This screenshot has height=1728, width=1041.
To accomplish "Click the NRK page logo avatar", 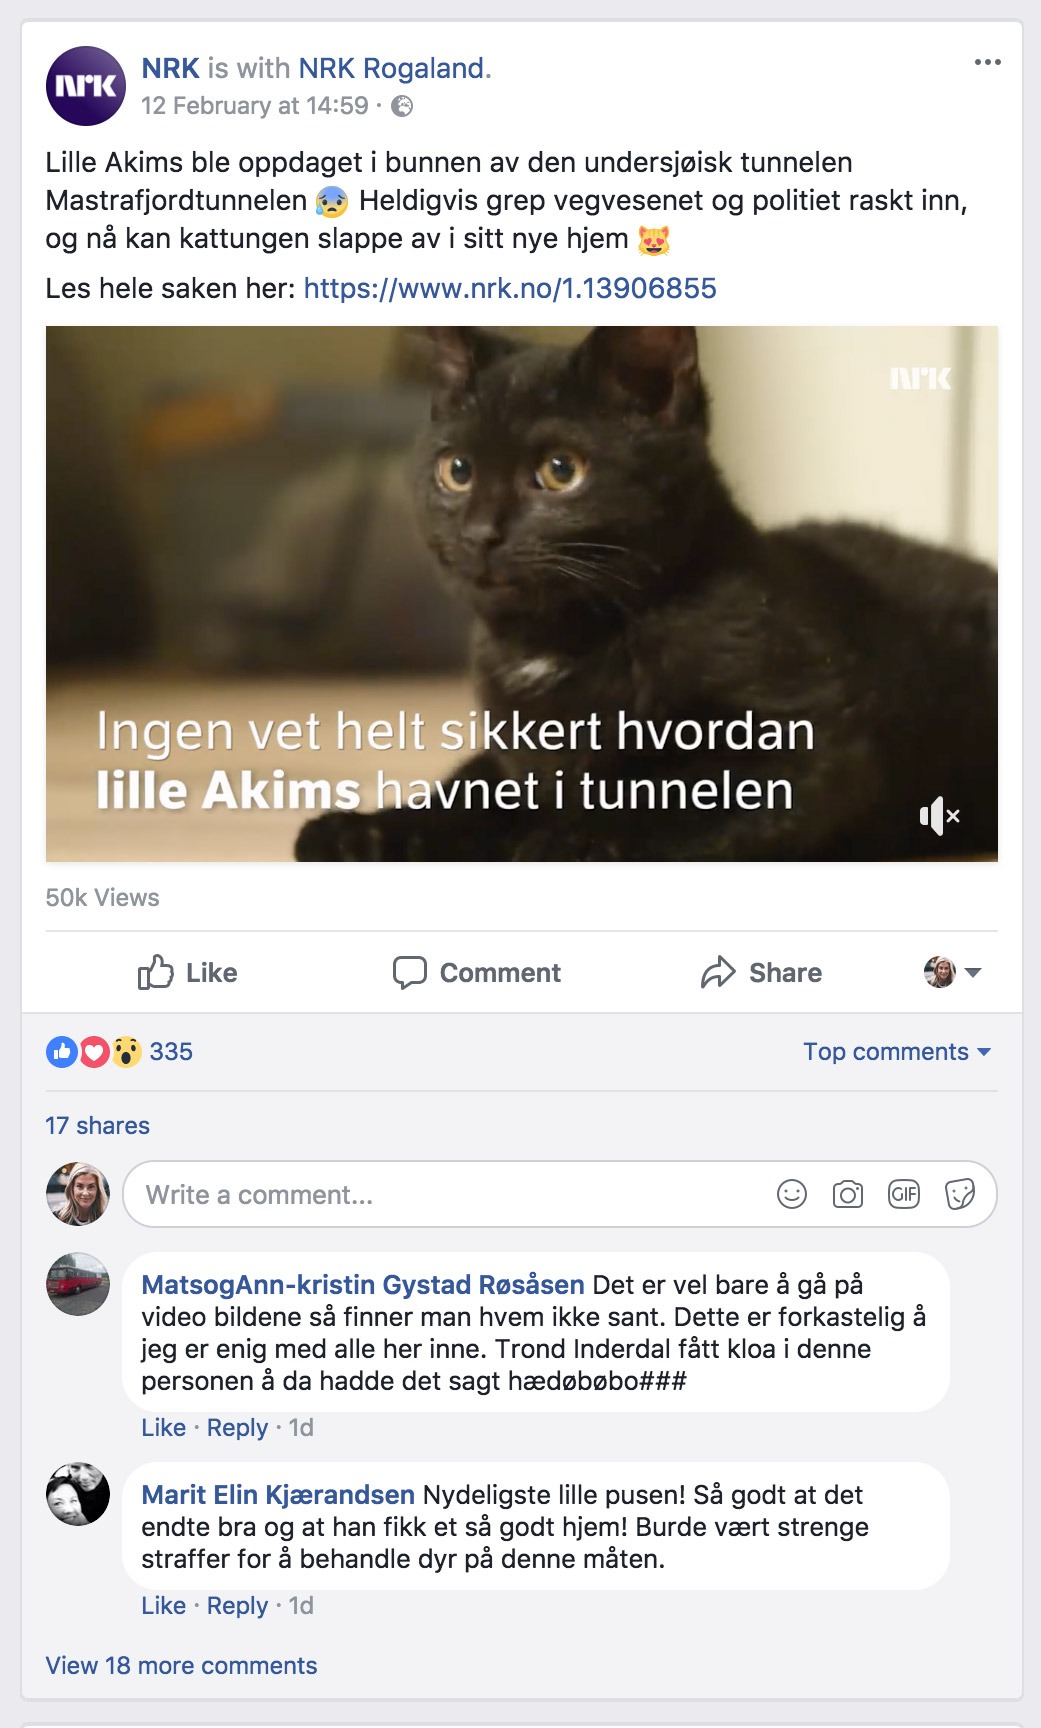I will tap(86, 86).
